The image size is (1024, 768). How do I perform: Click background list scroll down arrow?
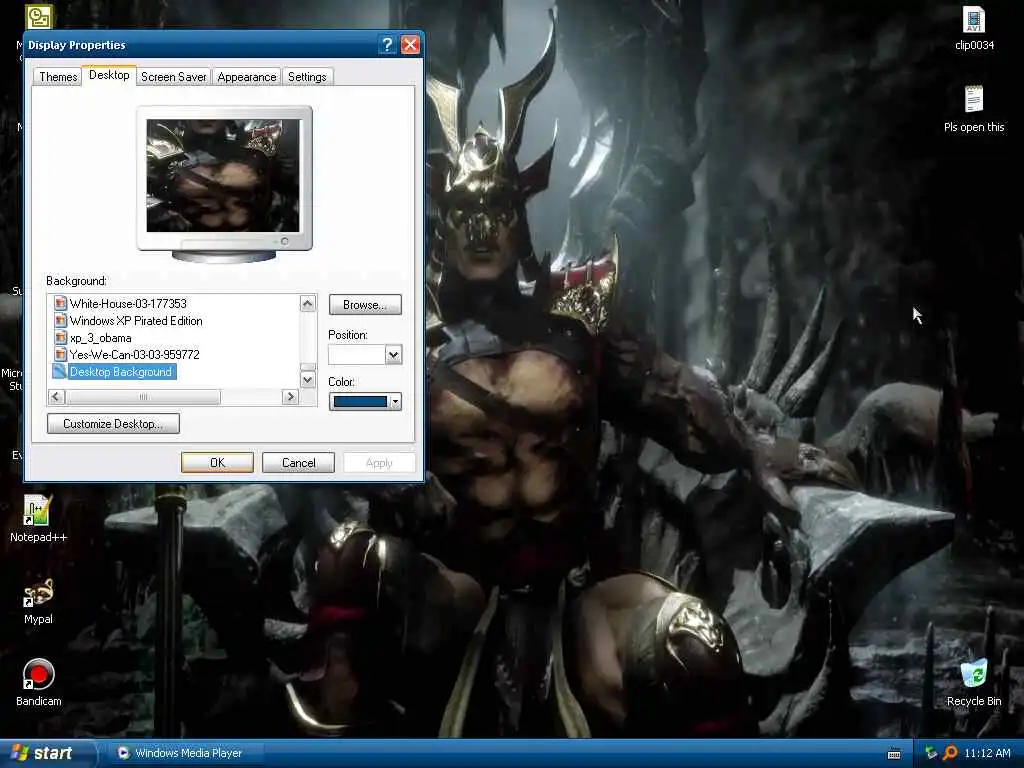308,379
